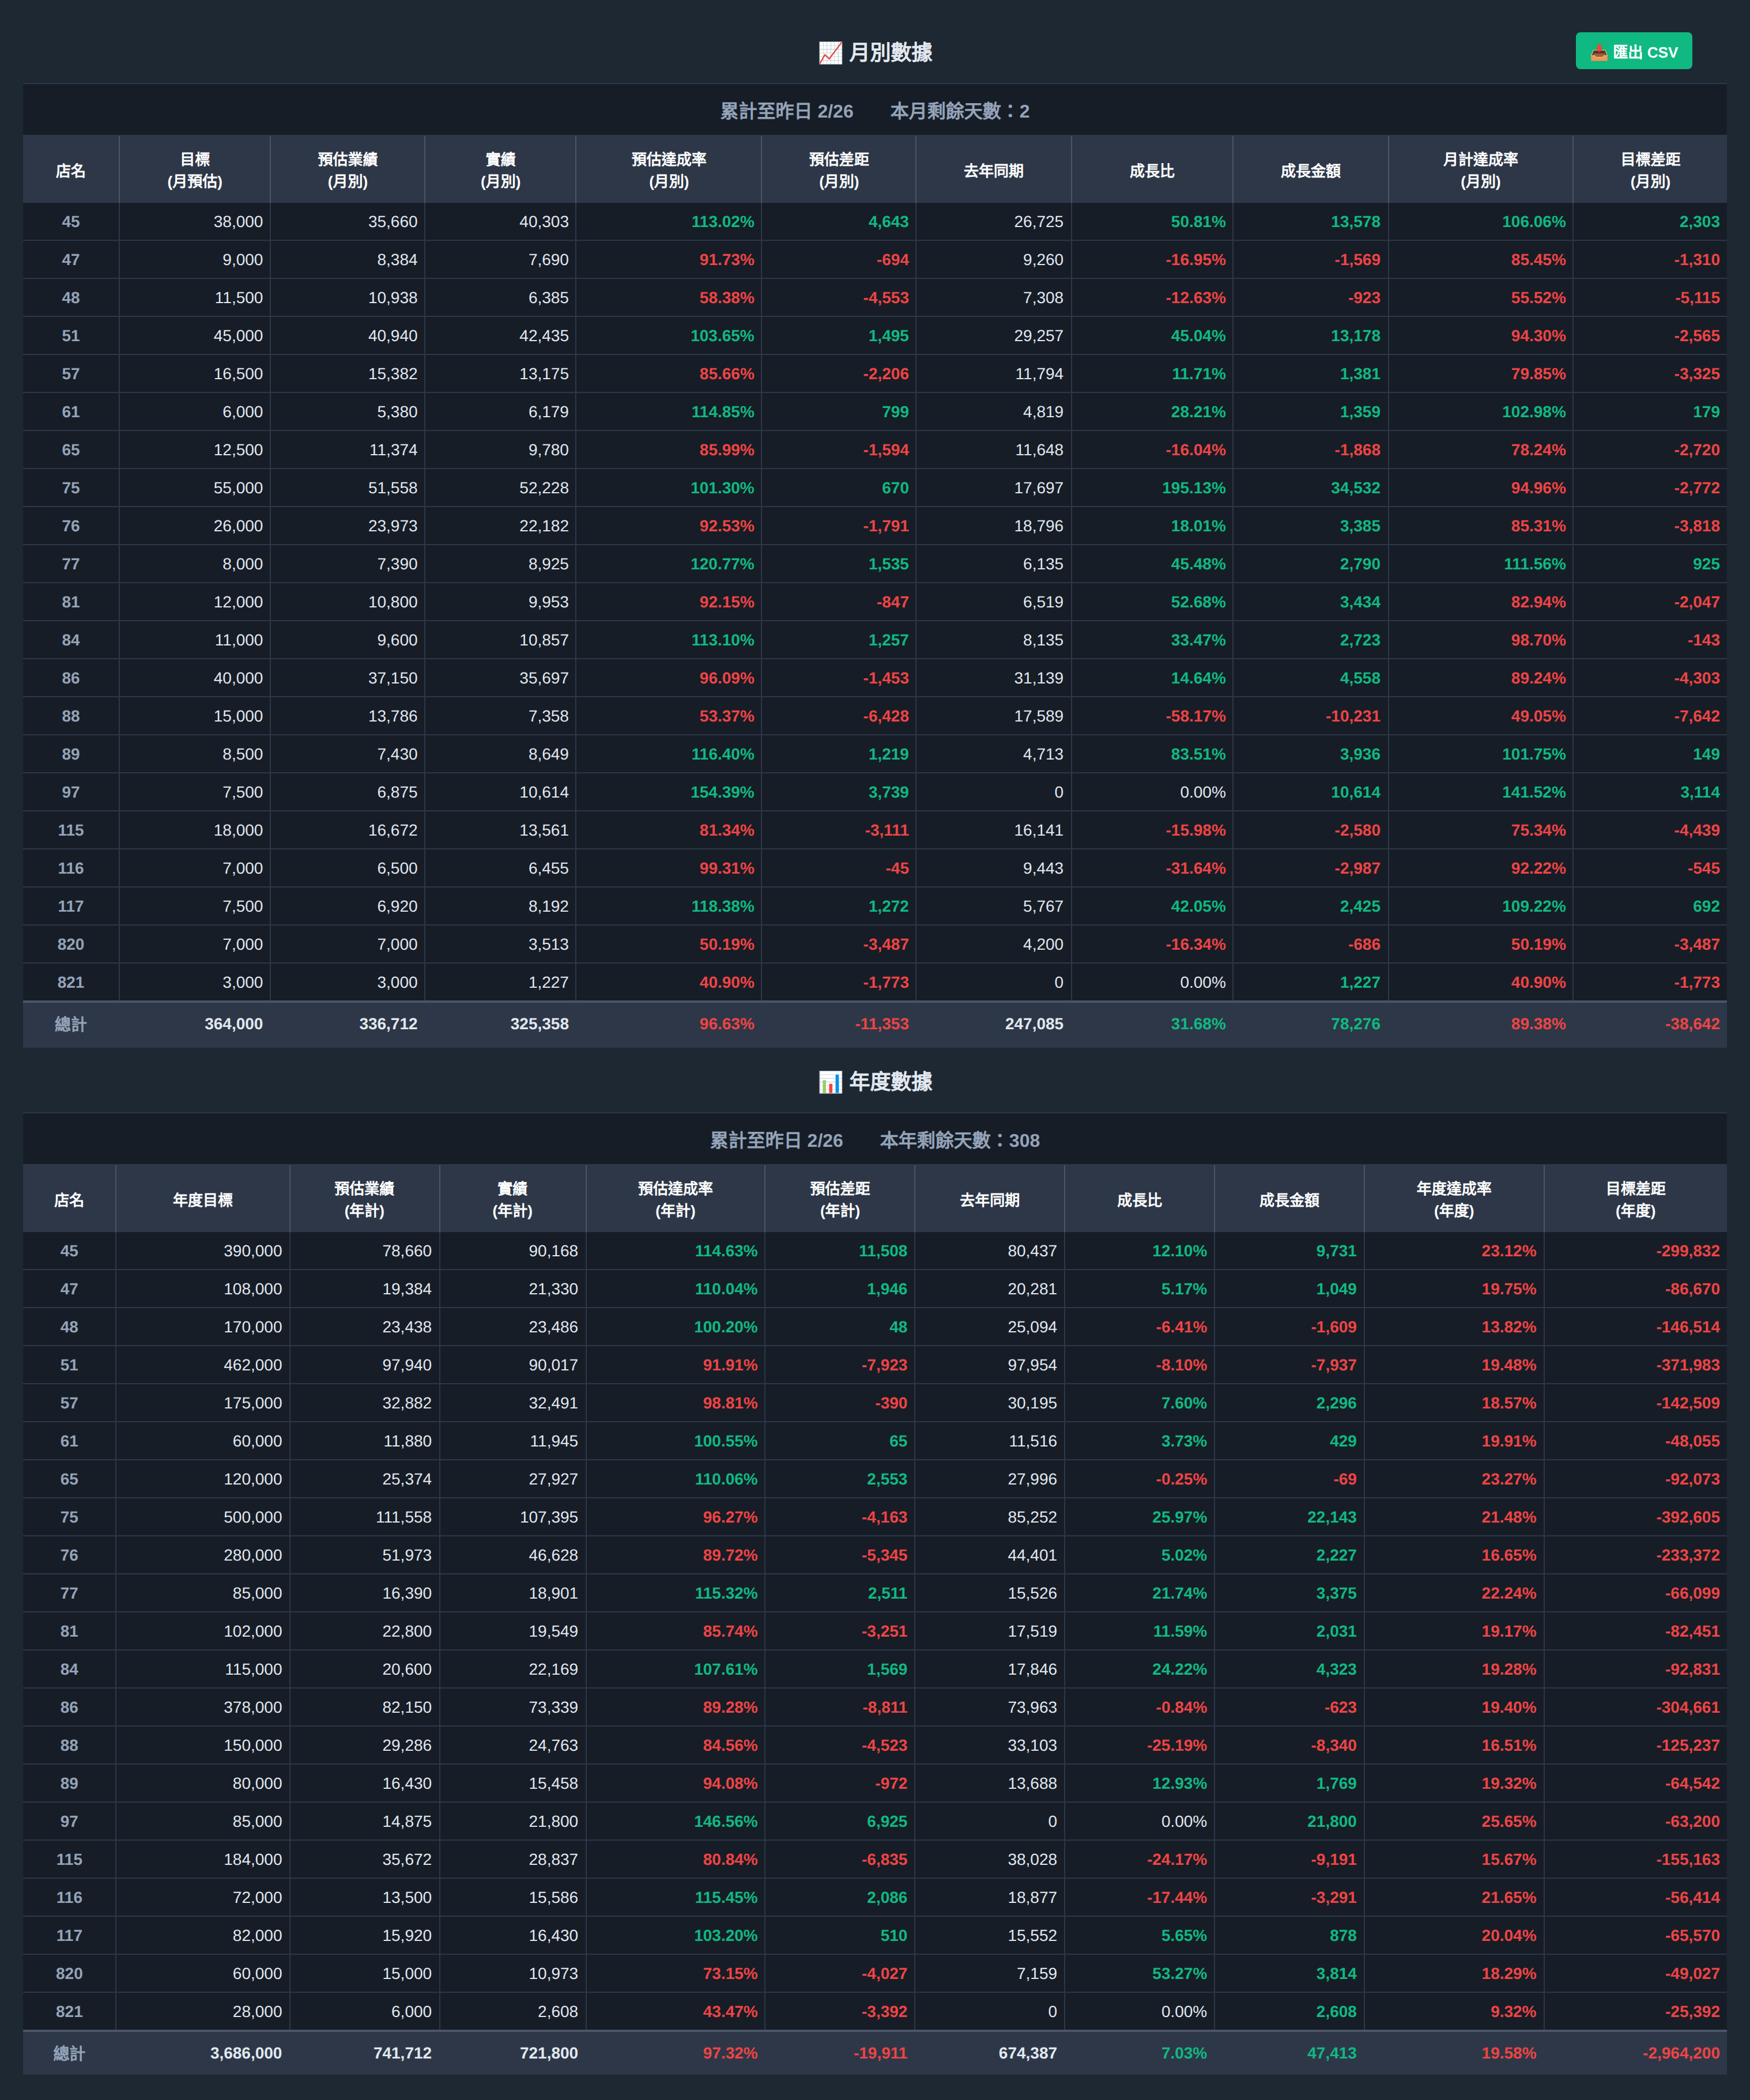Select store 821 row in yearly table
The height and width of the screenshot is (2100, 1750).
coord(69,2012)
